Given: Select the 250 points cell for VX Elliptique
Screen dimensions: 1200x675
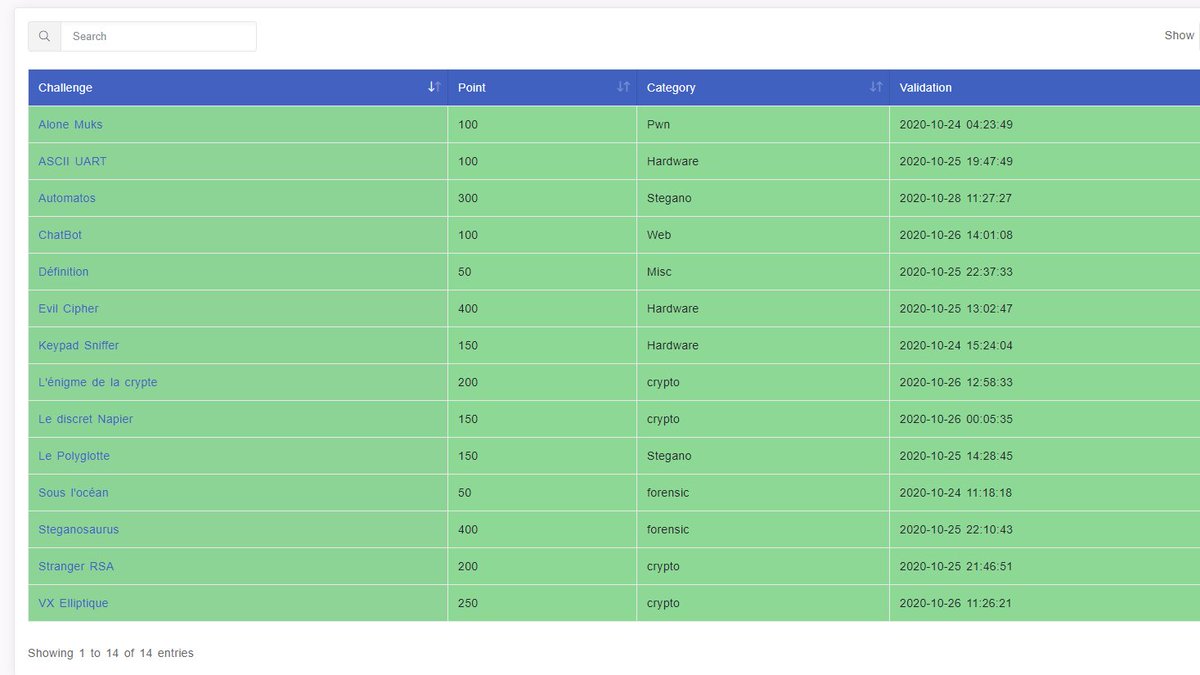Looking at the screenshot, I should coord(542,604).
